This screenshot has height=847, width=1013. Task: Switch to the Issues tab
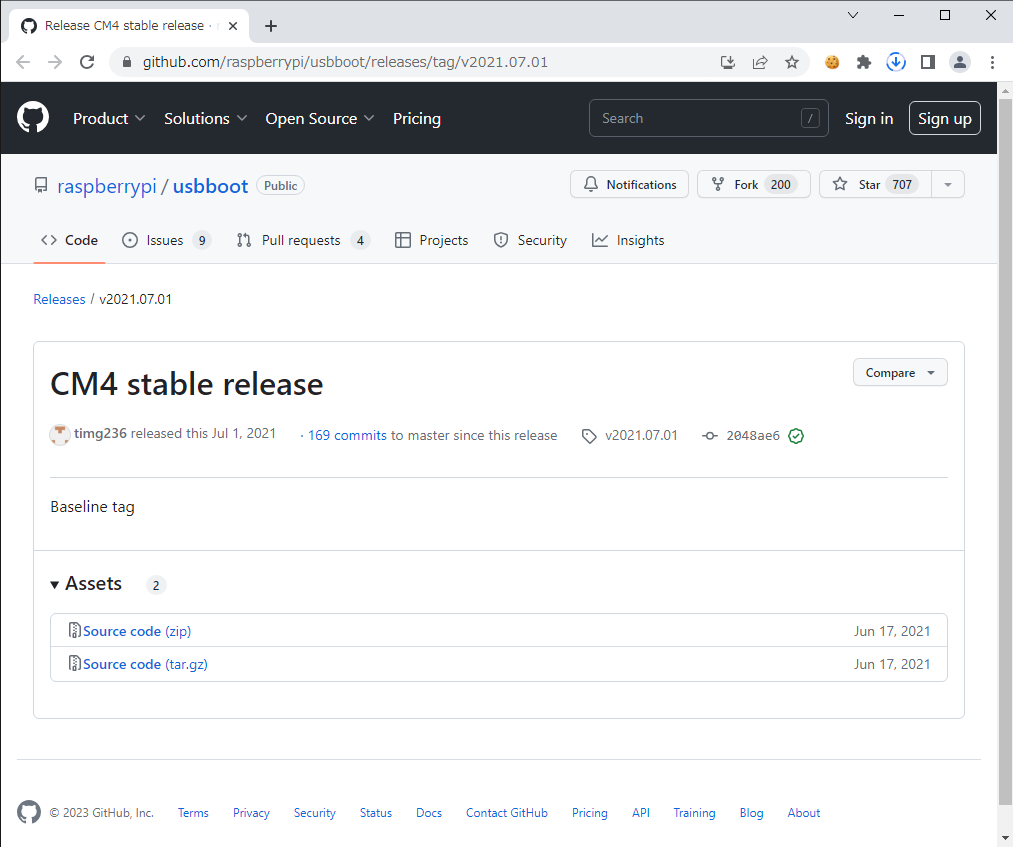[x=166, y=240]
